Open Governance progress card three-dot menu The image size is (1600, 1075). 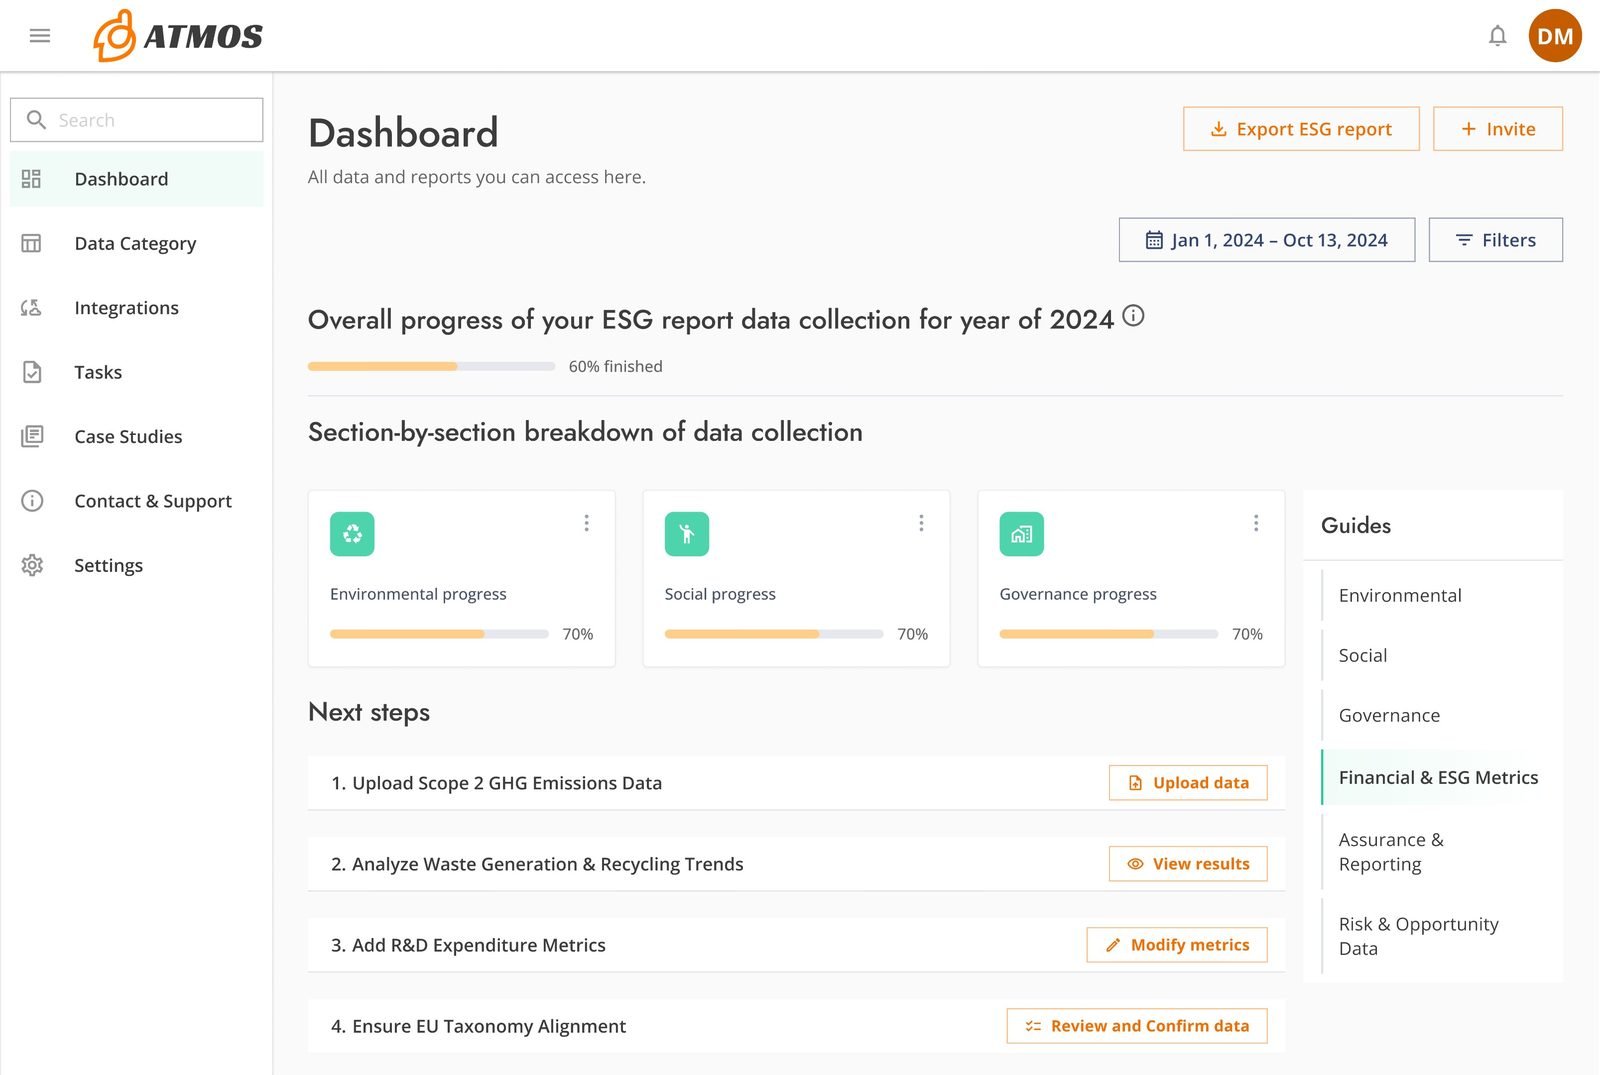point(1256,523)
